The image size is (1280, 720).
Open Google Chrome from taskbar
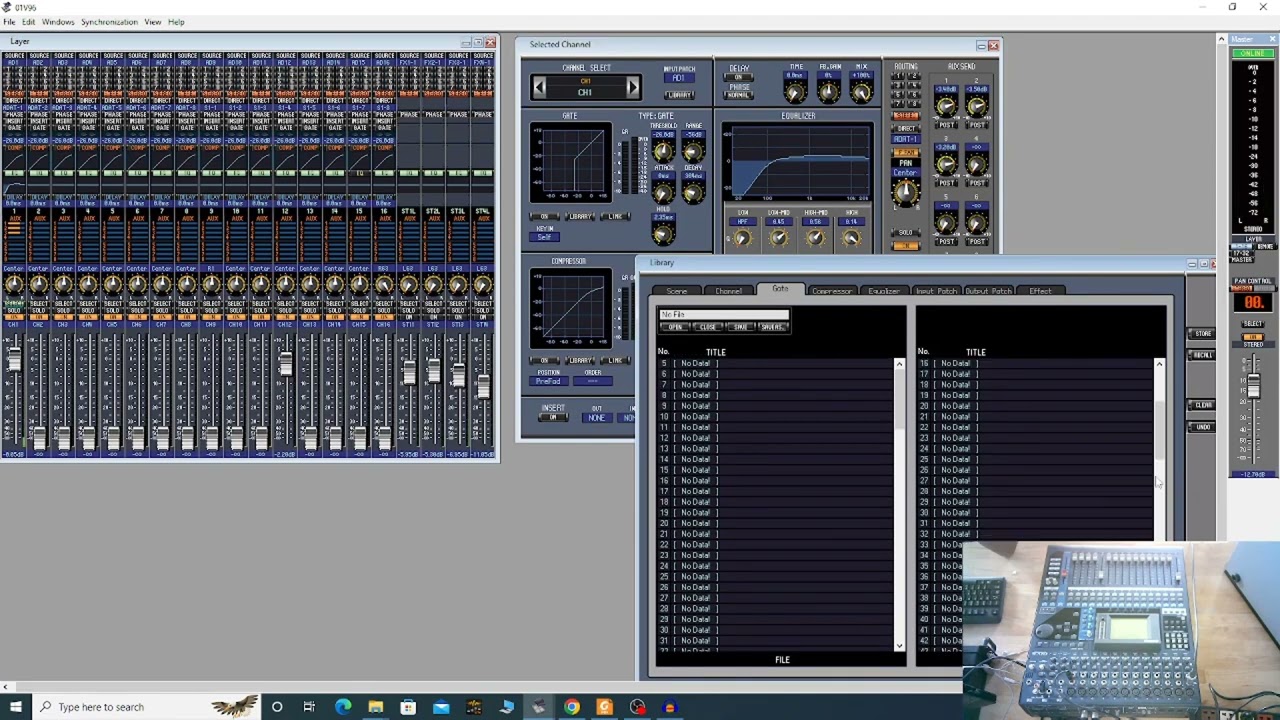point(571,707)
